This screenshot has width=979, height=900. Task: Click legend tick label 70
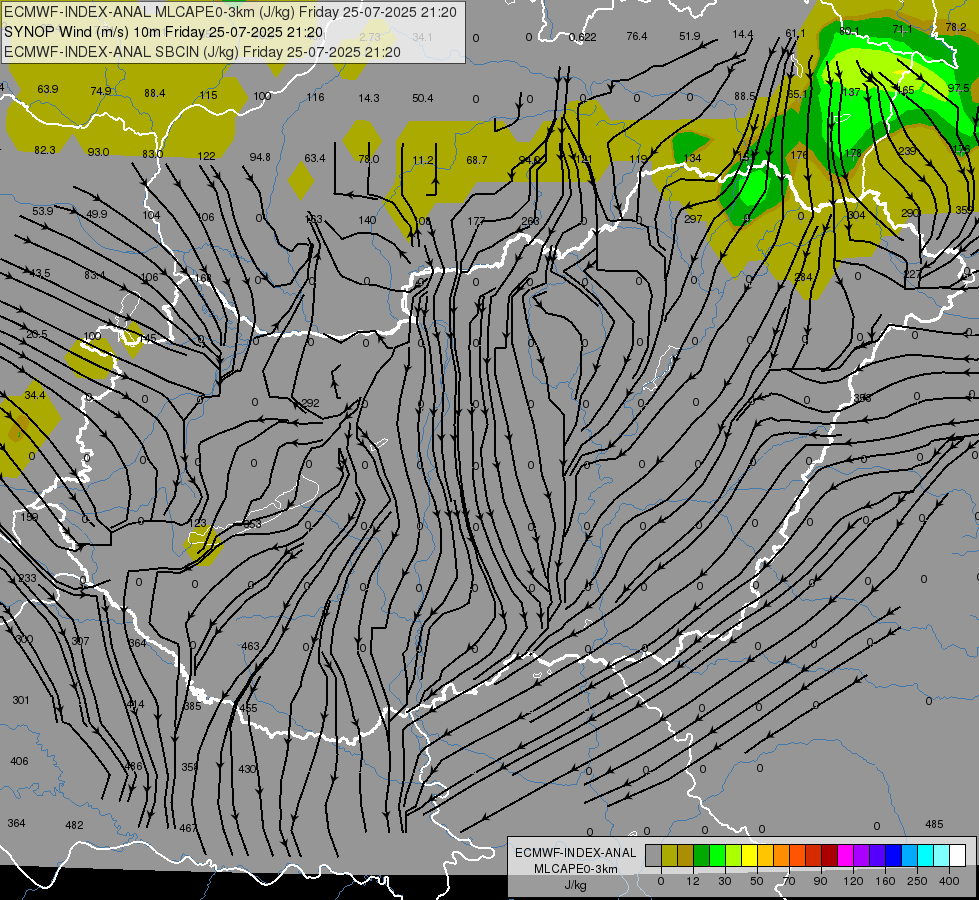point(789,881)
